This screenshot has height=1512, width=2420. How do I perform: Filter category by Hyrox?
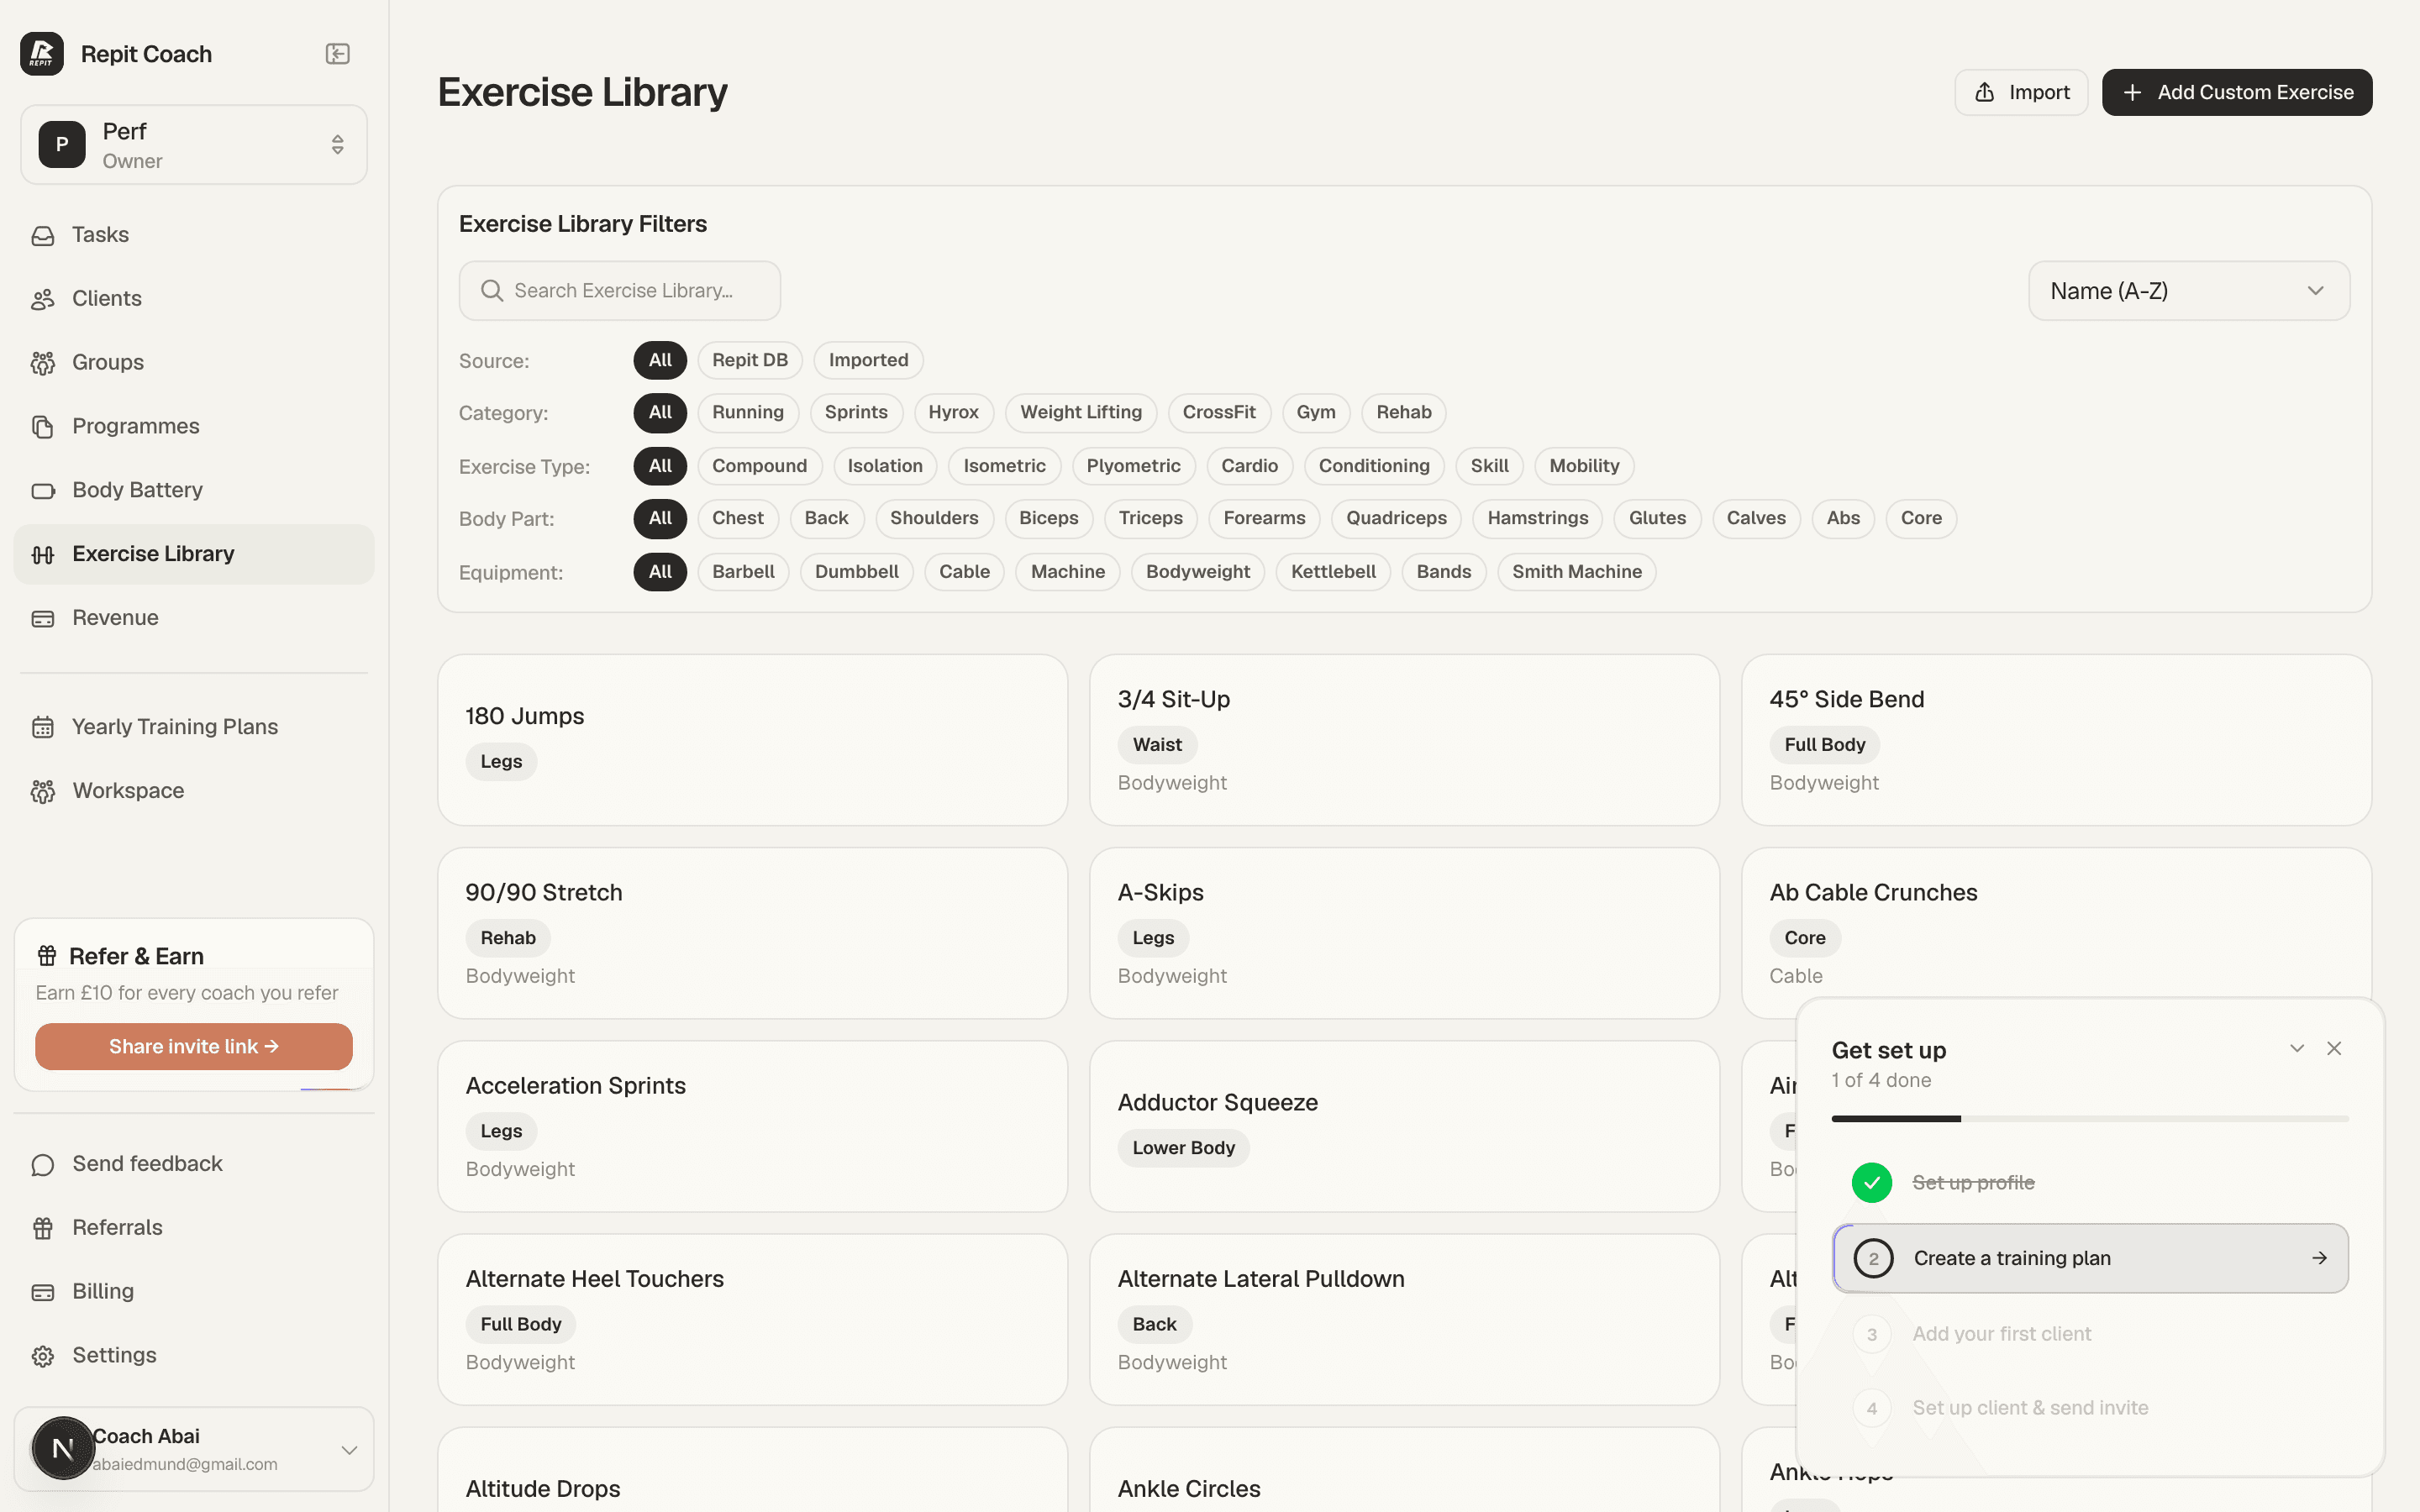click(x=953, y=413)
